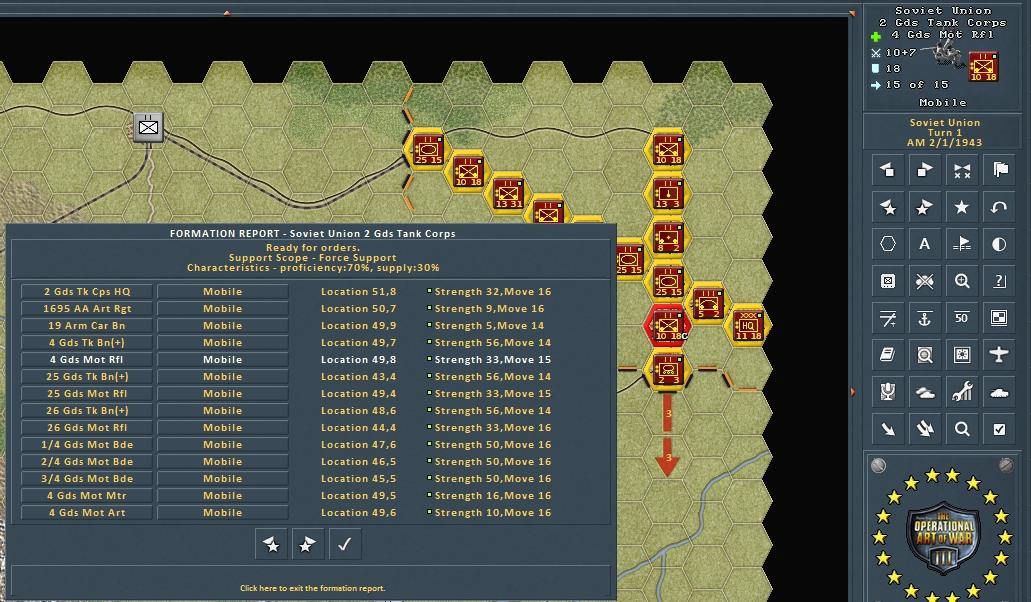Open the airplane air briefing icon
Screen dimensions: 1031x602
[x=999, y=356]
